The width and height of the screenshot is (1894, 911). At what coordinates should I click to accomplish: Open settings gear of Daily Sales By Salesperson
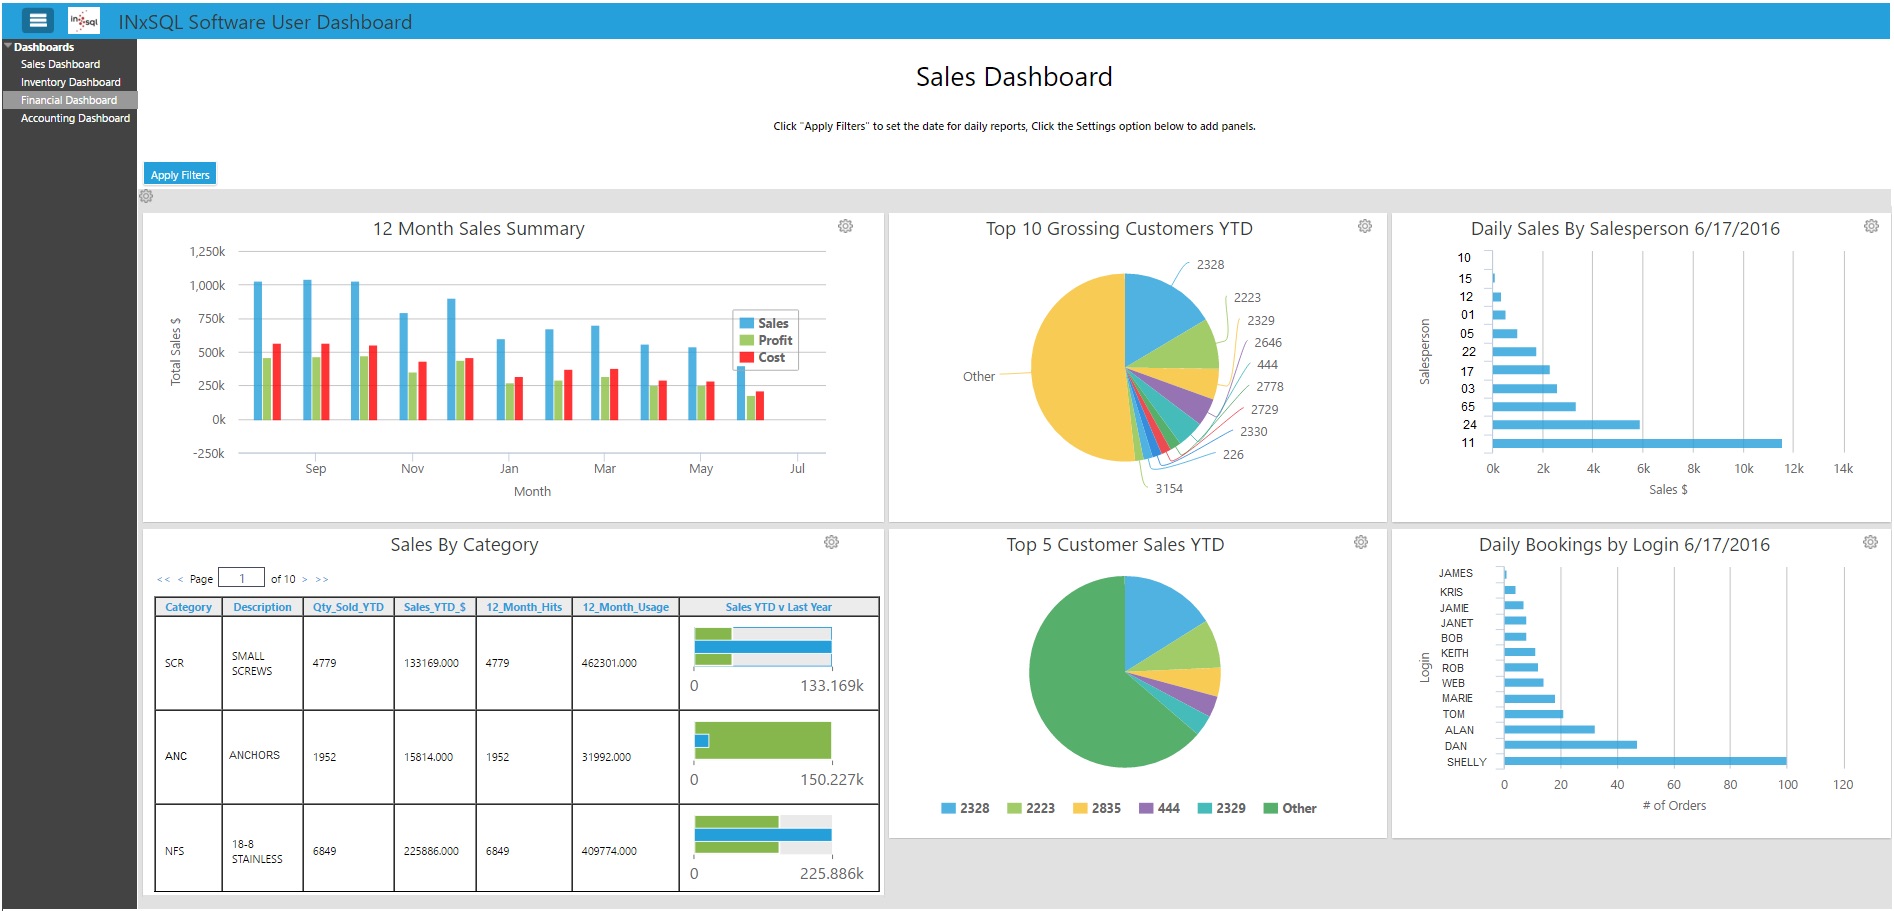pyautogui.click(x=1871, y=226)
